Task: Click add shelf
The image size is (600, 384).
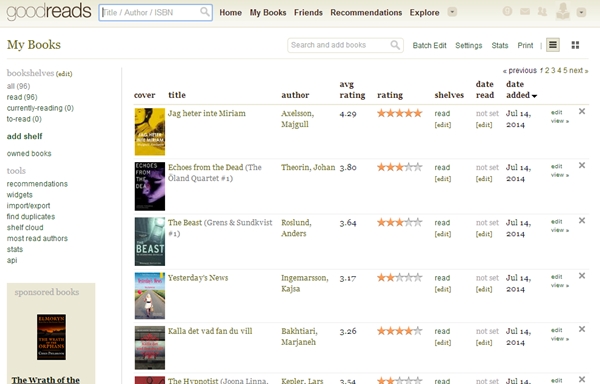Action: (x=24, y=136)
